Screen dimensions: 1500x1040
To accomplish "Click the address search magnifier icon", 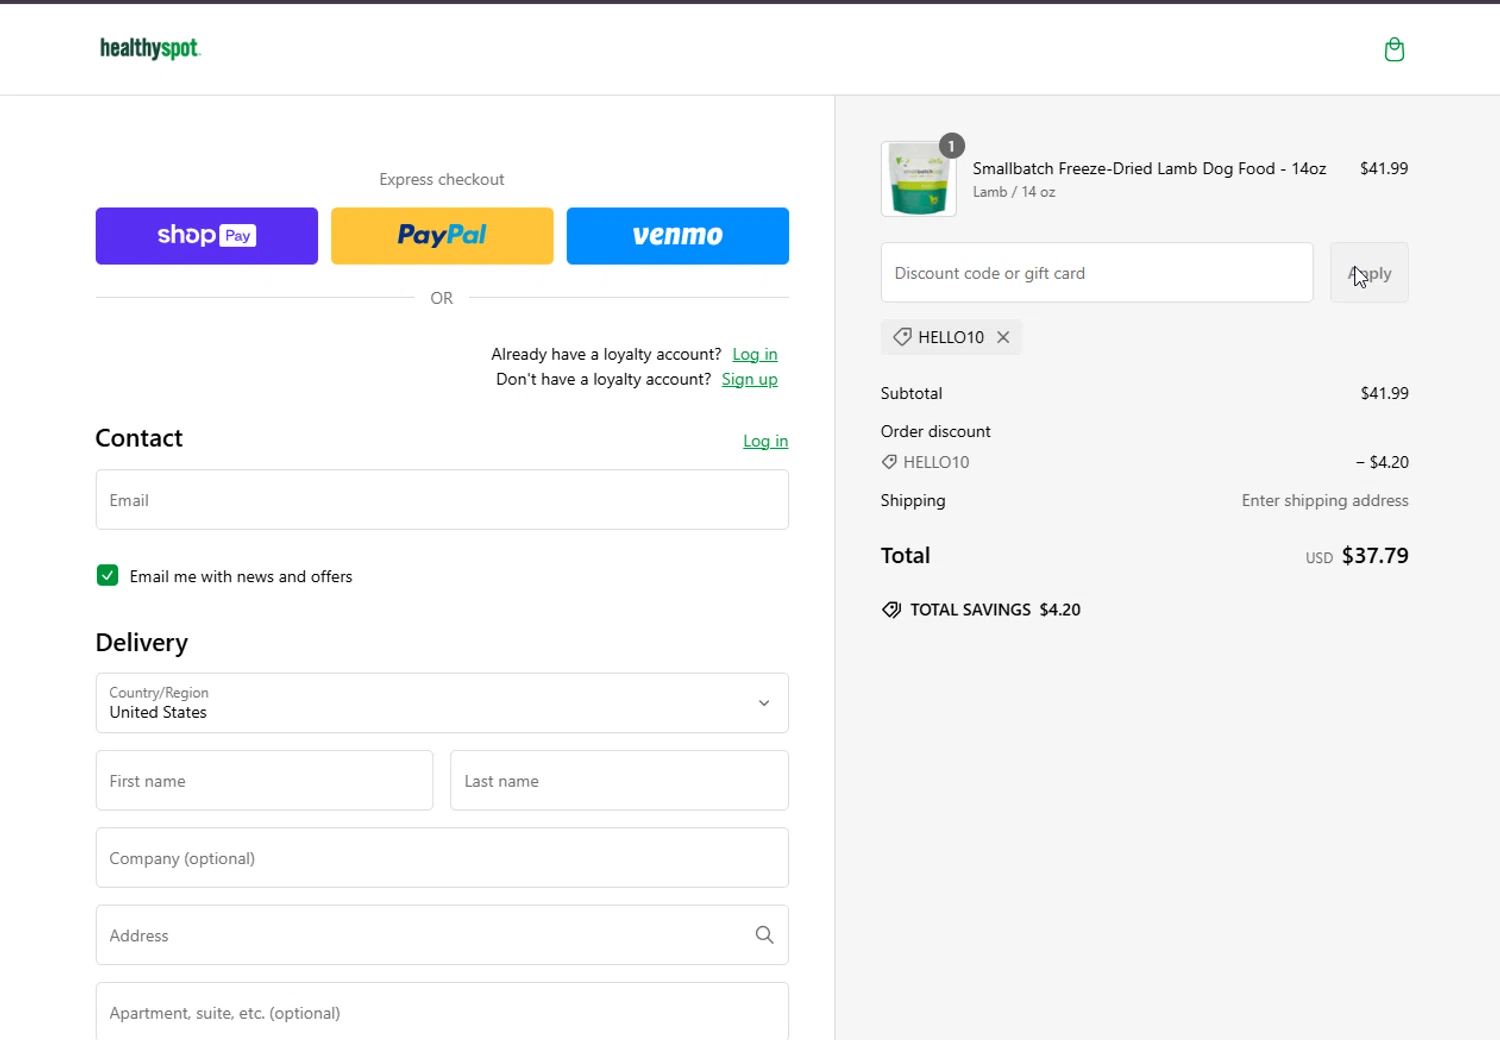I will [764, 935].
